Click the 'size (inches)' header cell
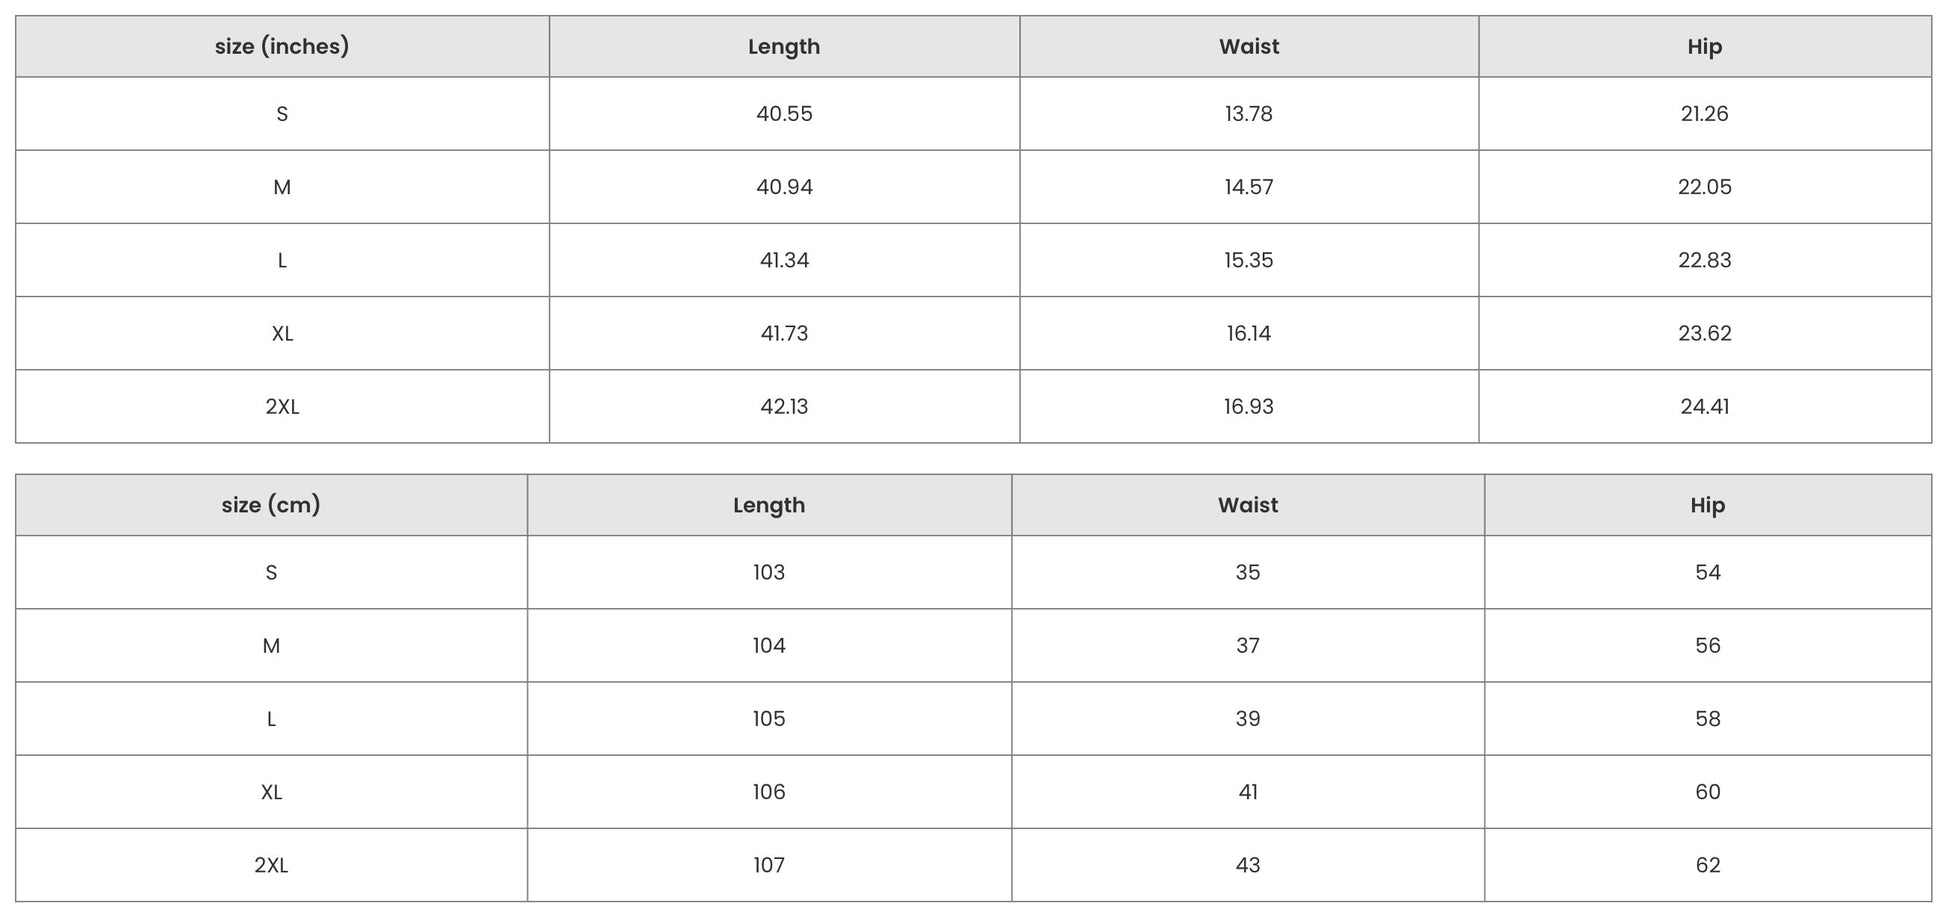The image size is (1946, 915). point(282,47)
